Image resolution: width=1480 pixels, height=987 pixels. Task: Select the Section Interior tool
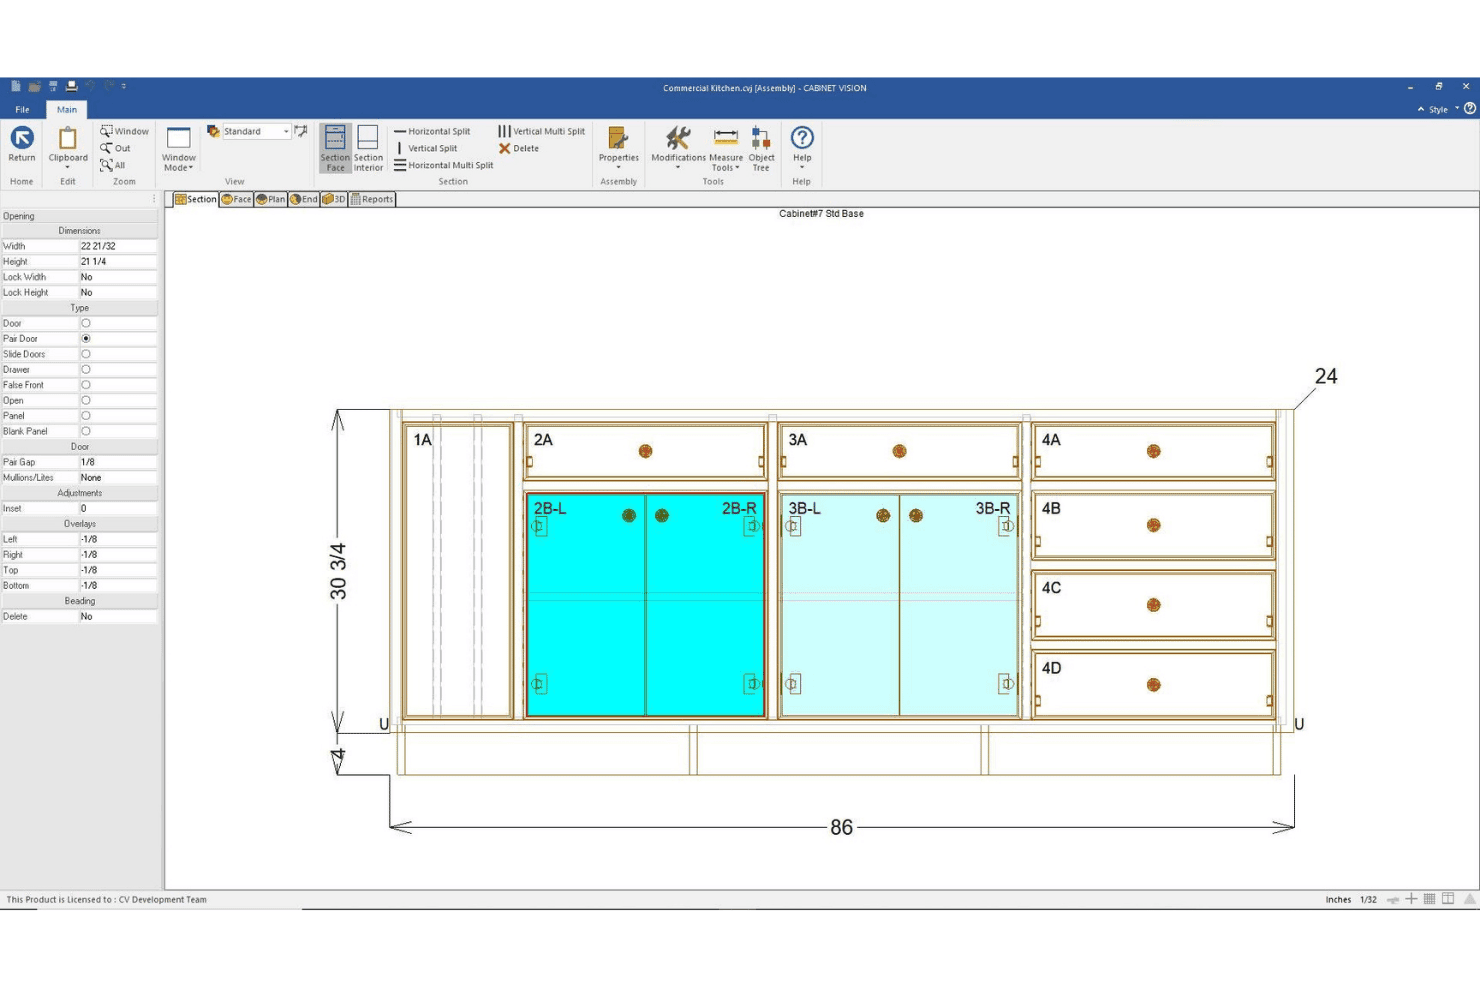pos(368,148)
